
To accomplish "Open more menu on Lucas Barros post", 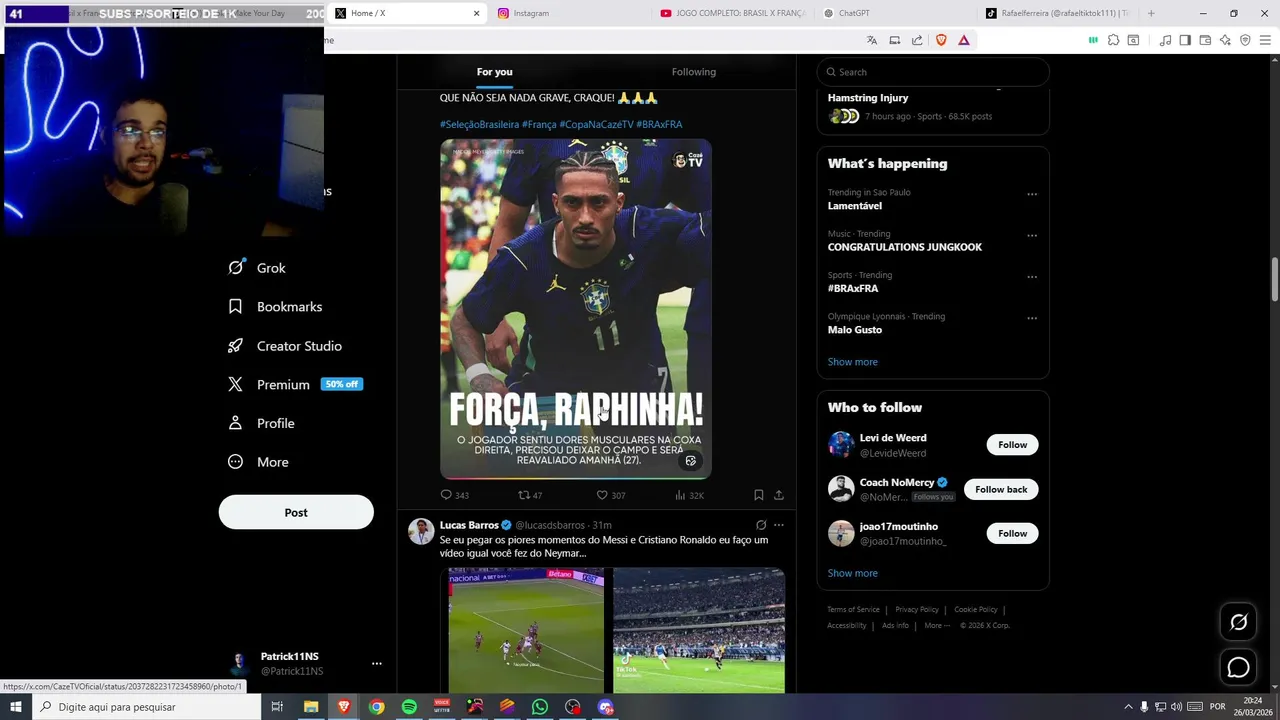I will 779,525.
